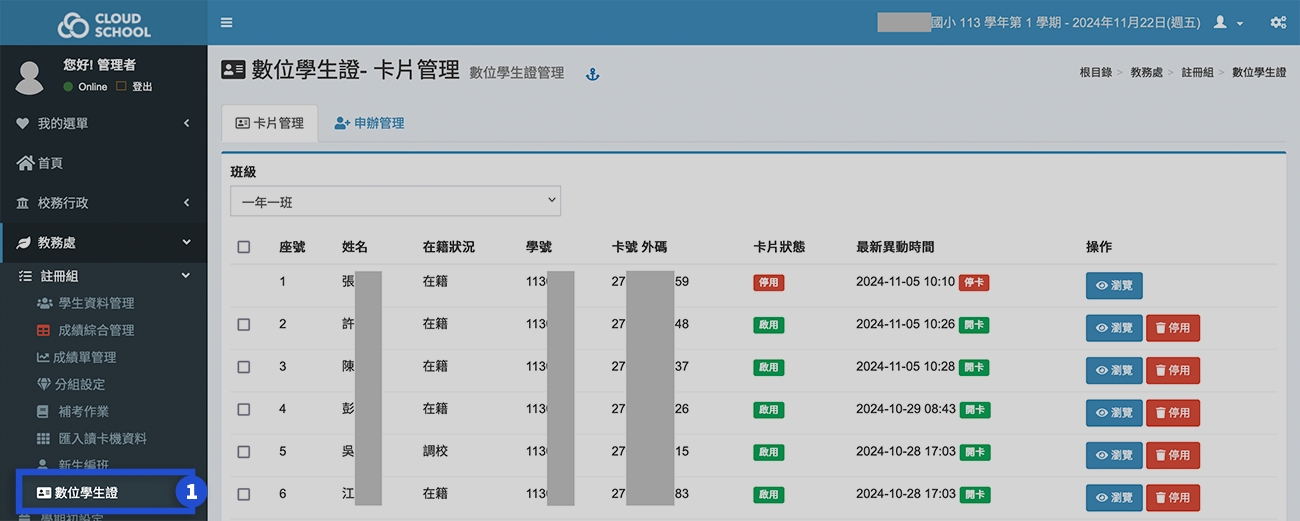The width and height of the screenshot is (1300, 521).
Task: Toggle the select-all checkbox in table header
Action: tap(244, 247)
